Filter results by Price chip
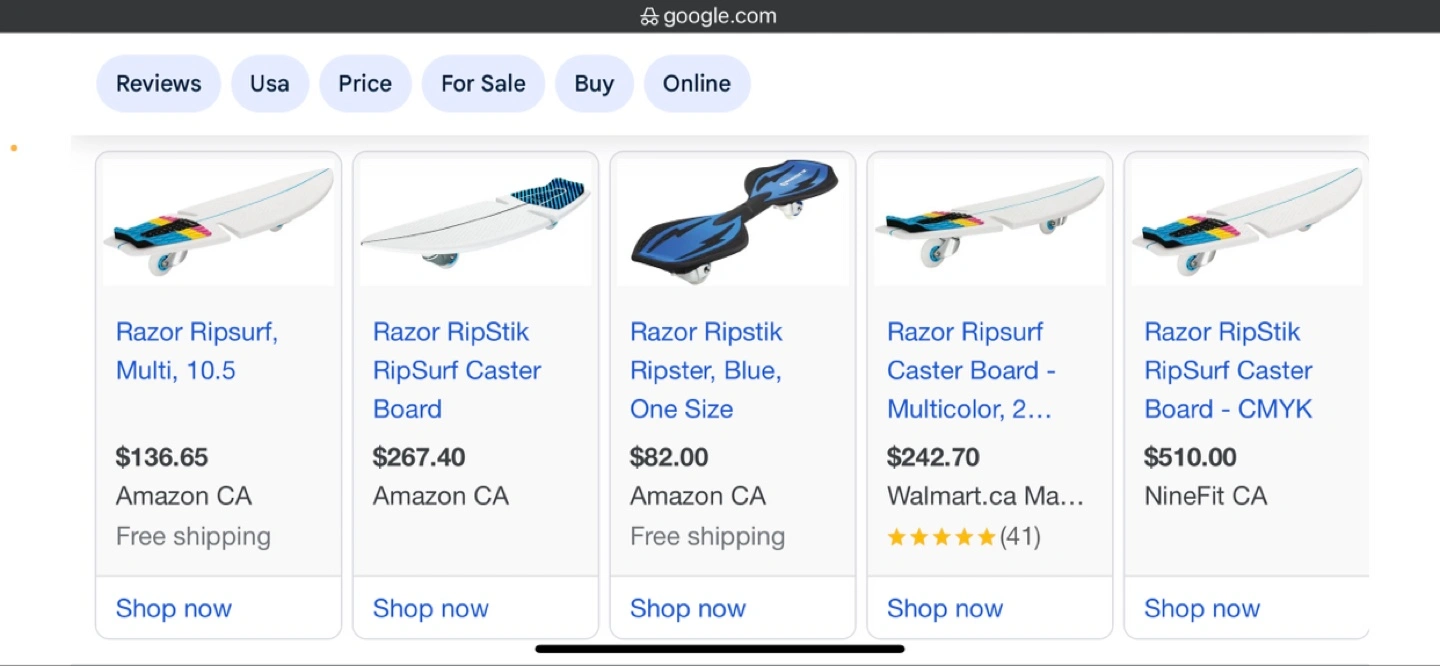 365,84
